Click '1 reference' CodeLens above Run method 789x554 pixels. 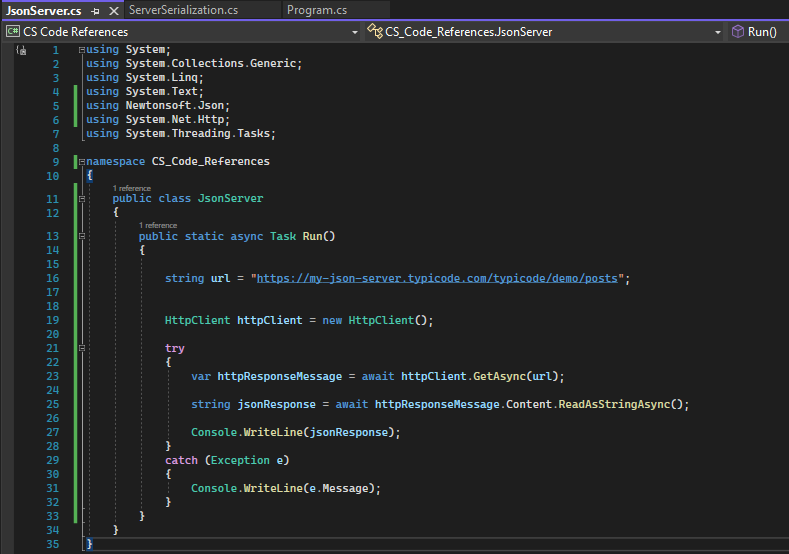click(157, 226)
